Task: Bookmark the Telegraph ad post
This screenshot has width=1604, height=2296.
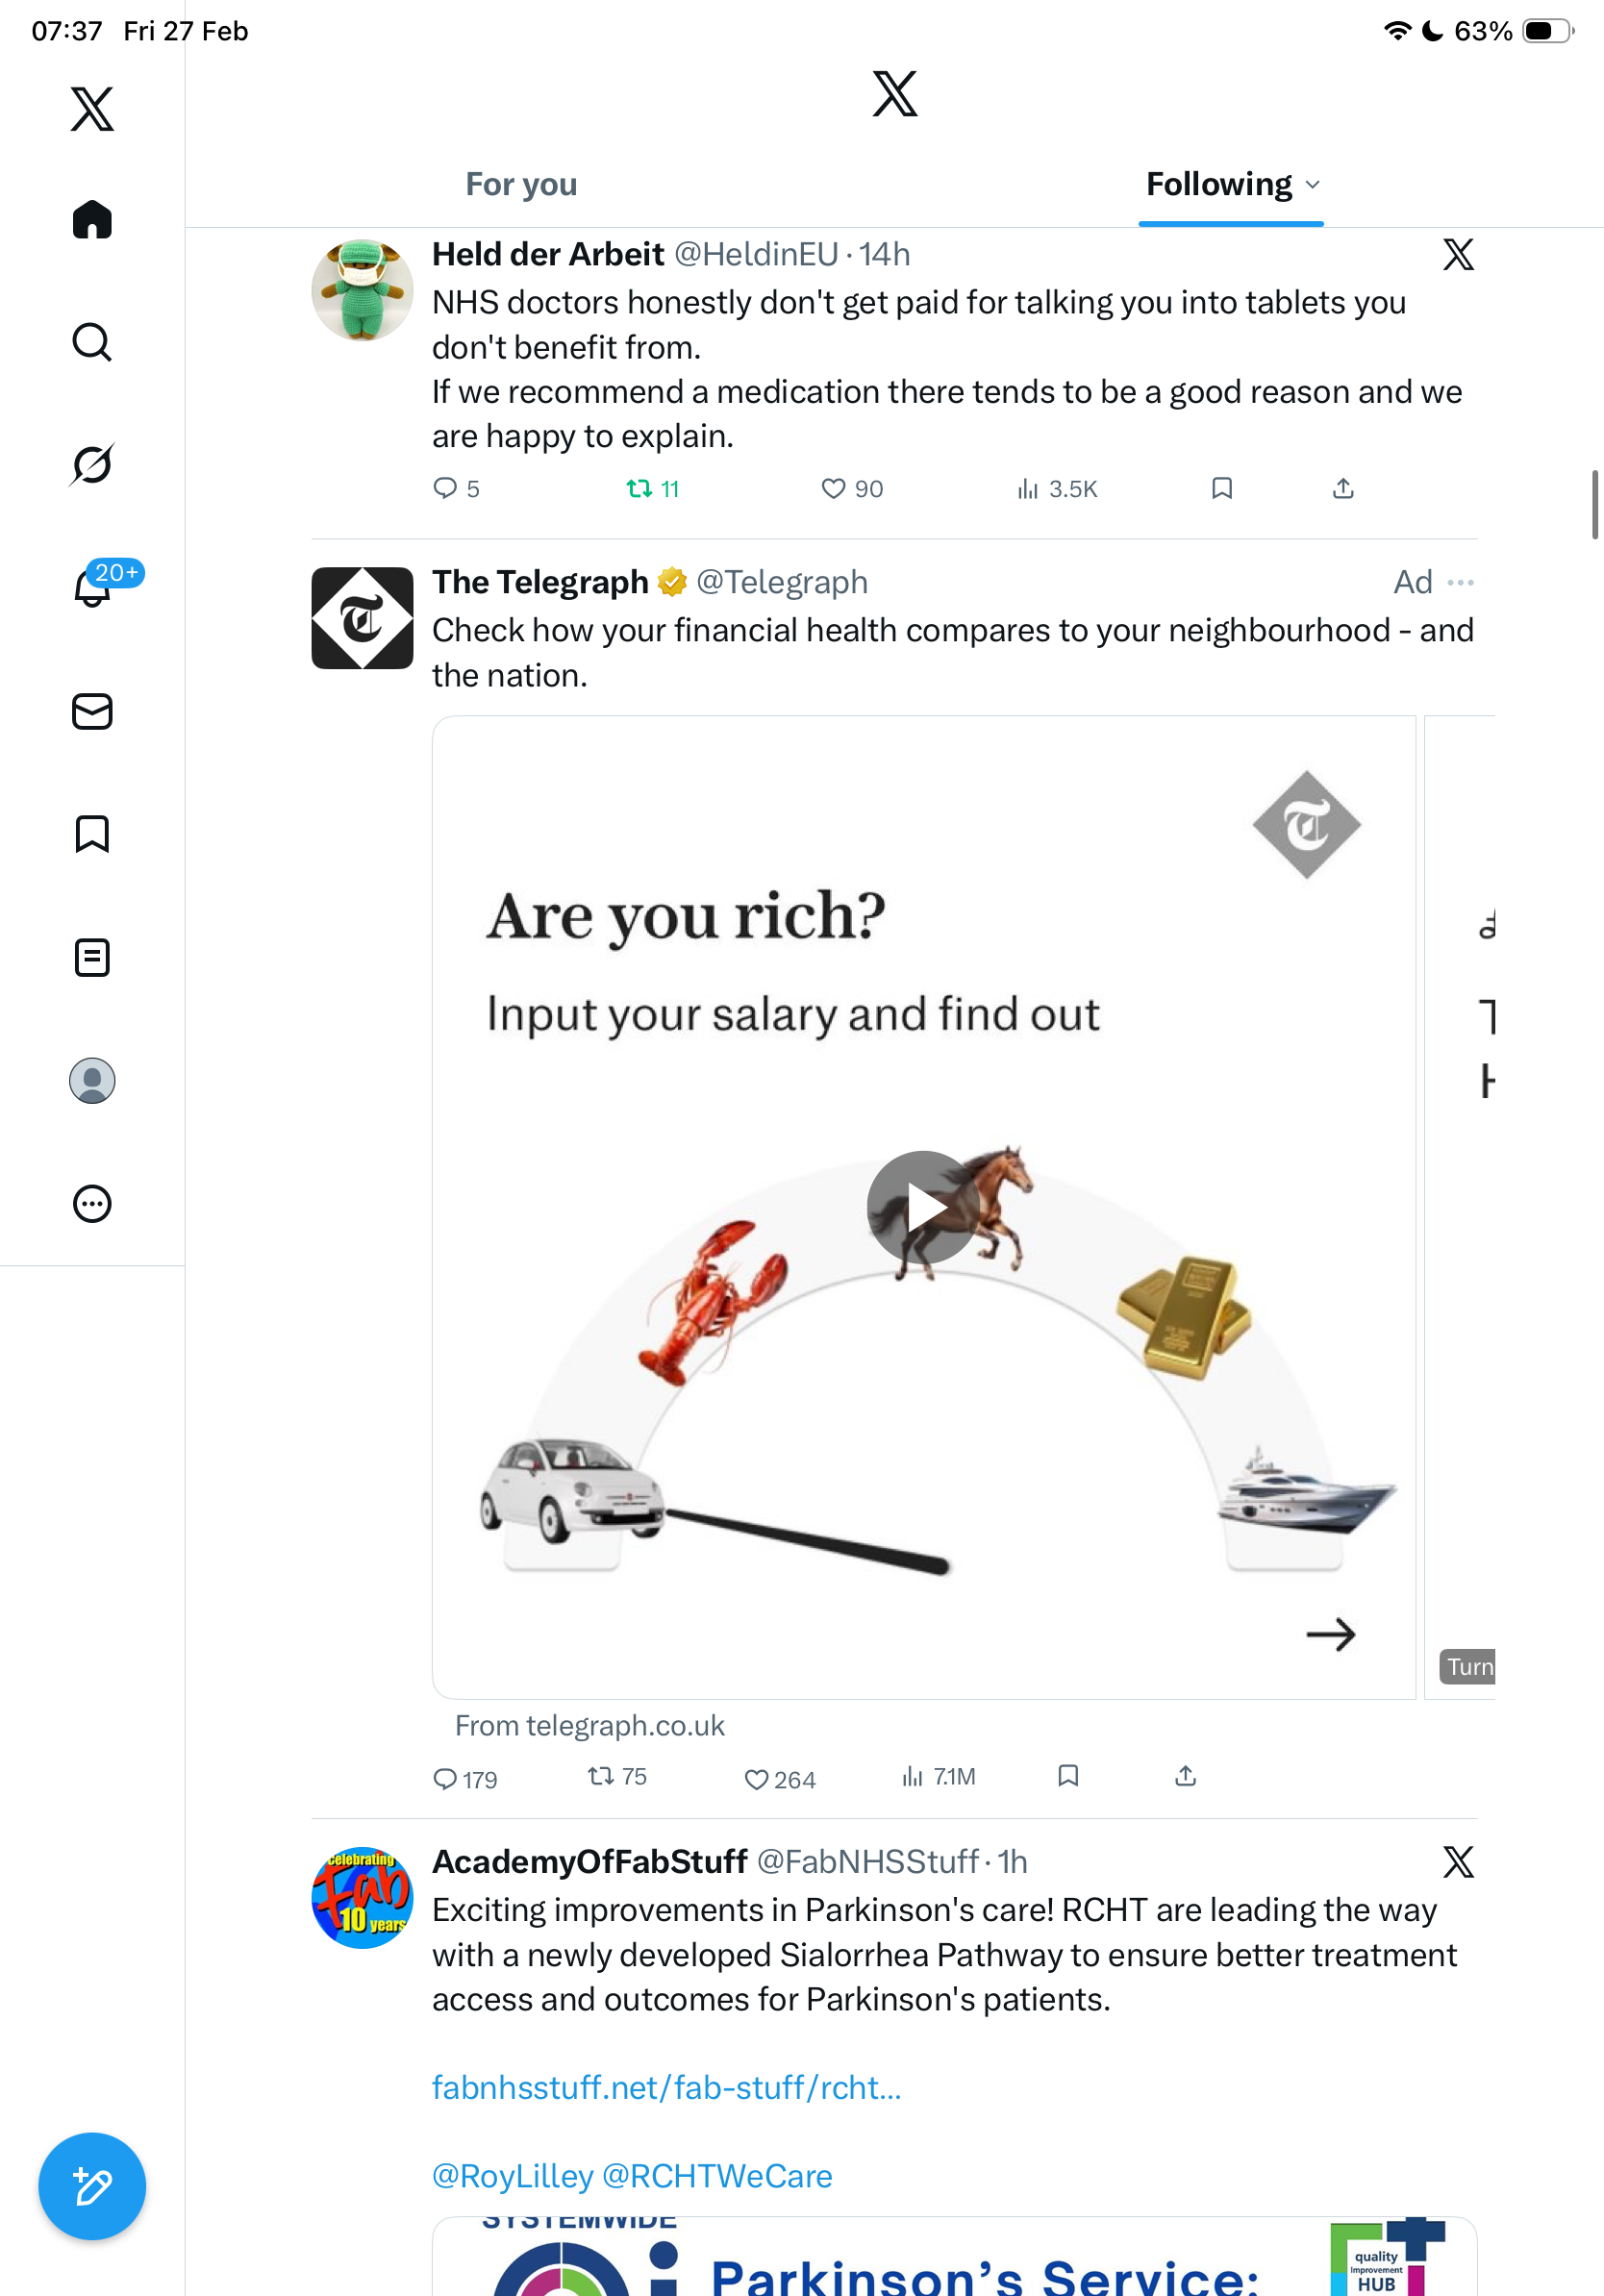Action: coord(1068,1776)
